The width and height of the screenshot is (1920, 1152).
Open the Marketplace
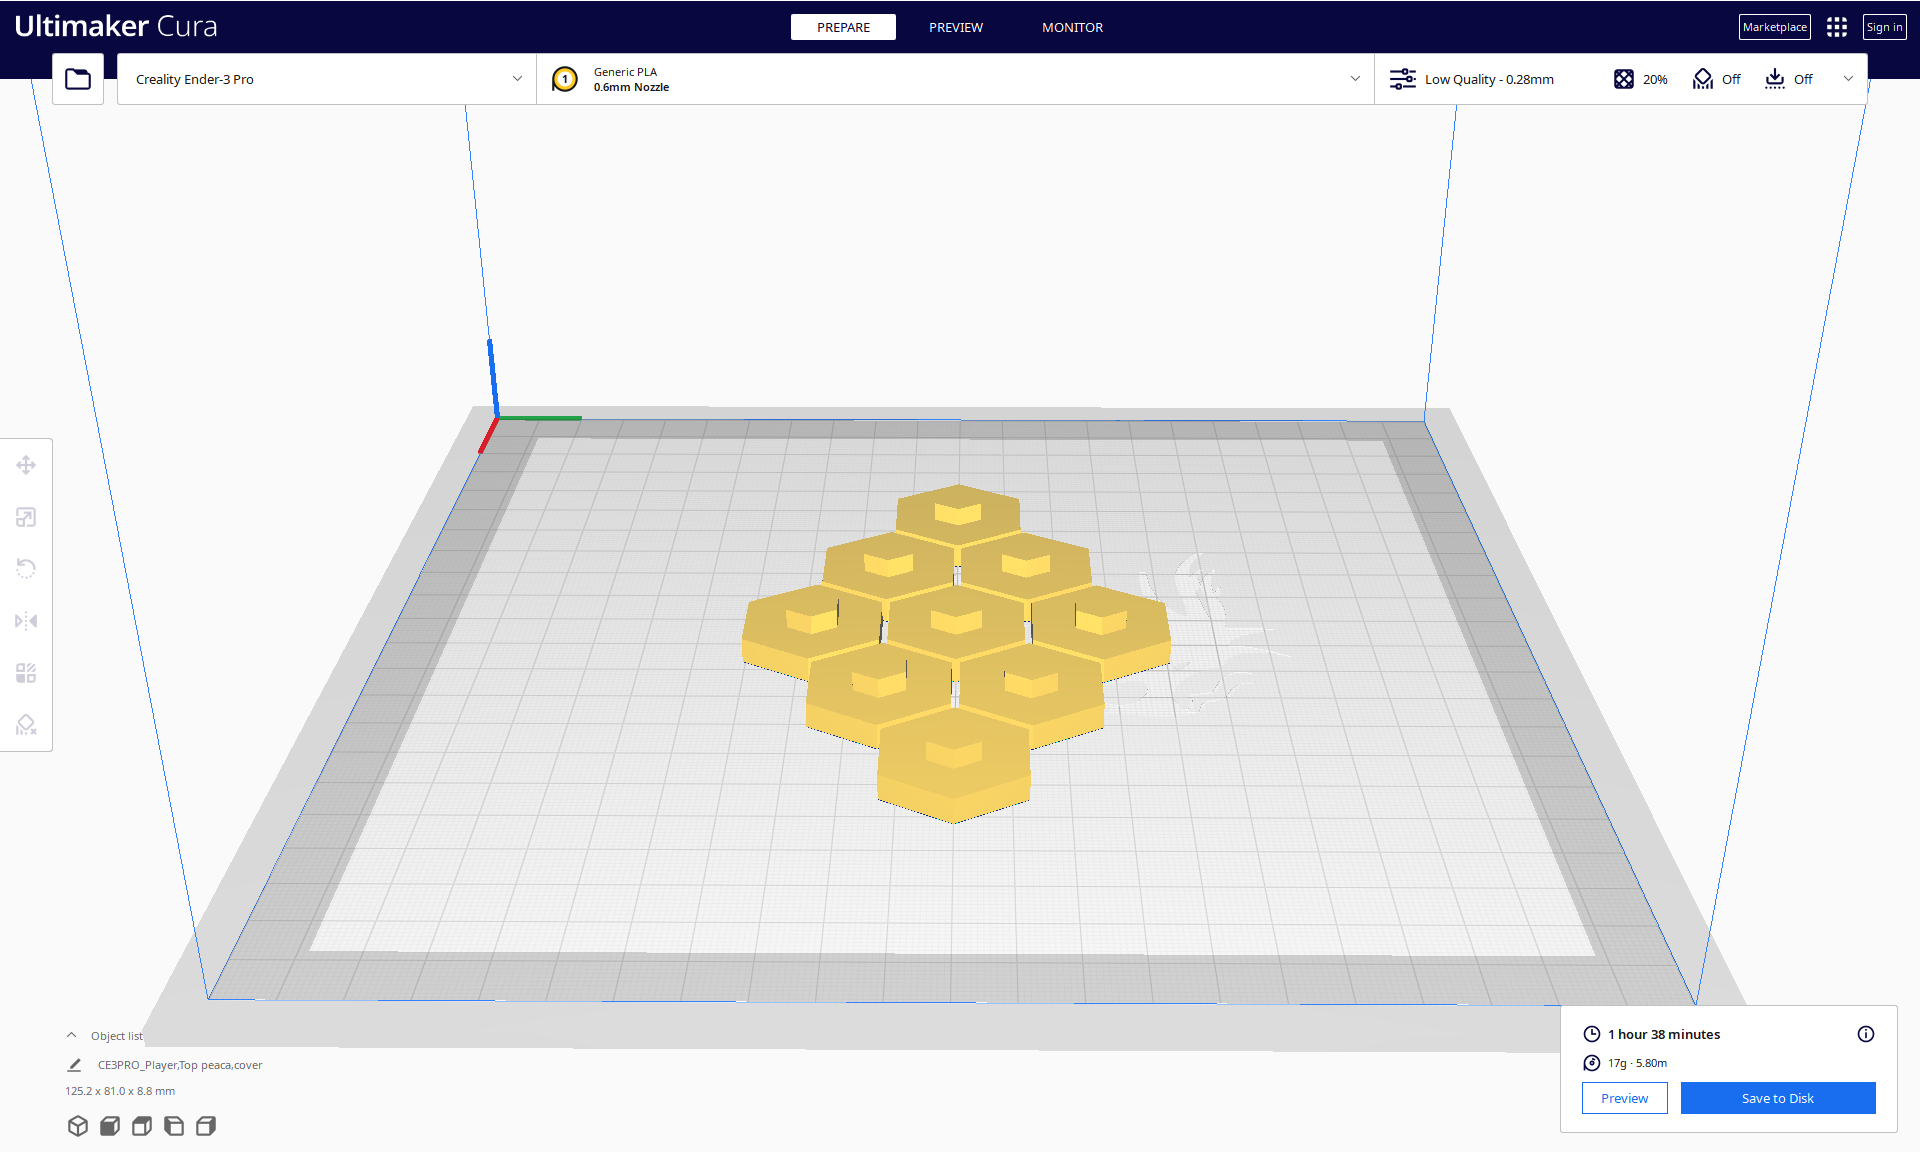[x=1774, y=27]
